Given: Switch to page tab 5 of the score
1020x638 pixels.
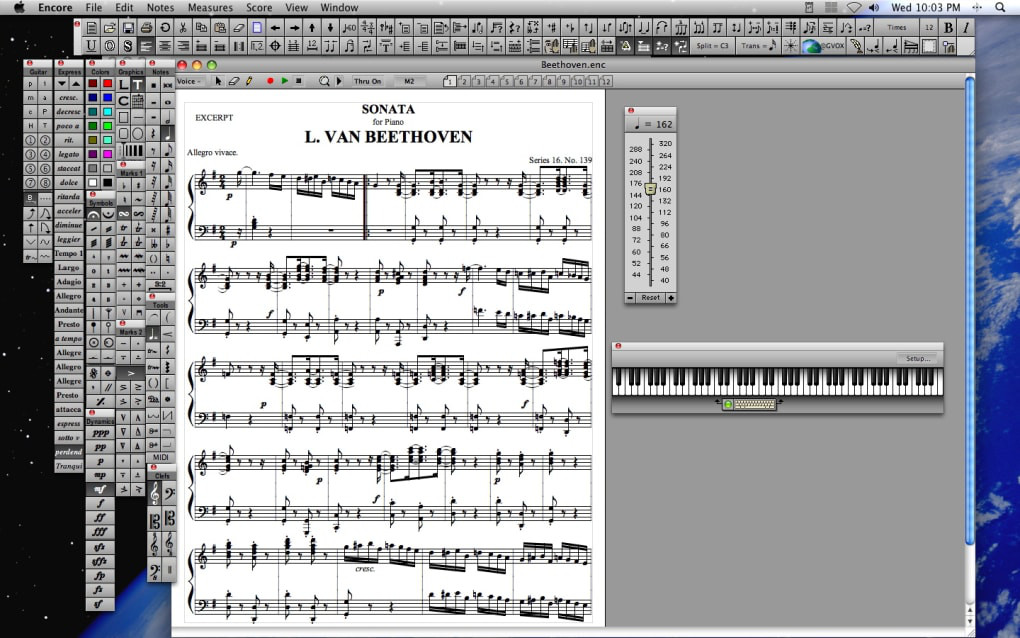Looking at the screenshot, I should [x=506, y=82].
